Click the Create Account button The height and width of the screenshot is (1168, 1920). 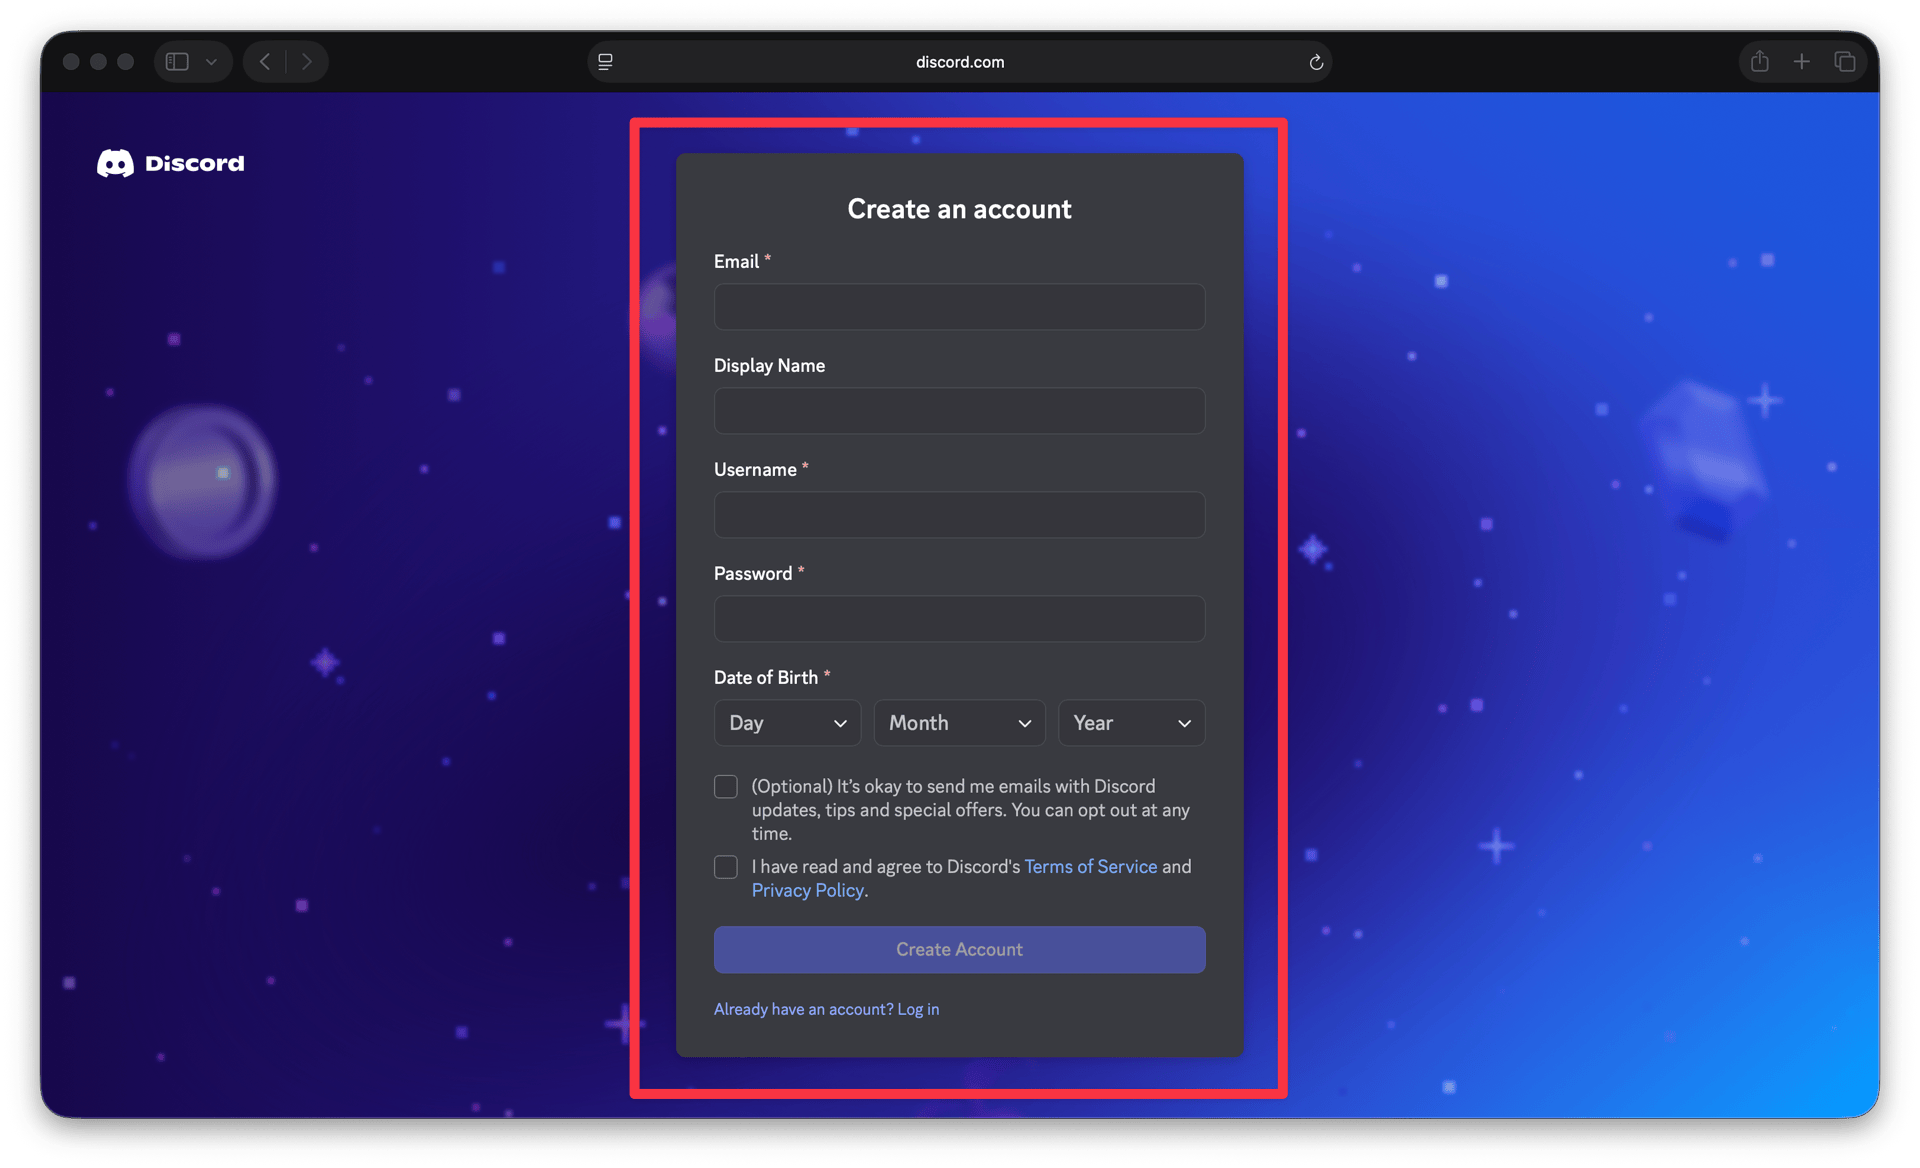(959, 949)
